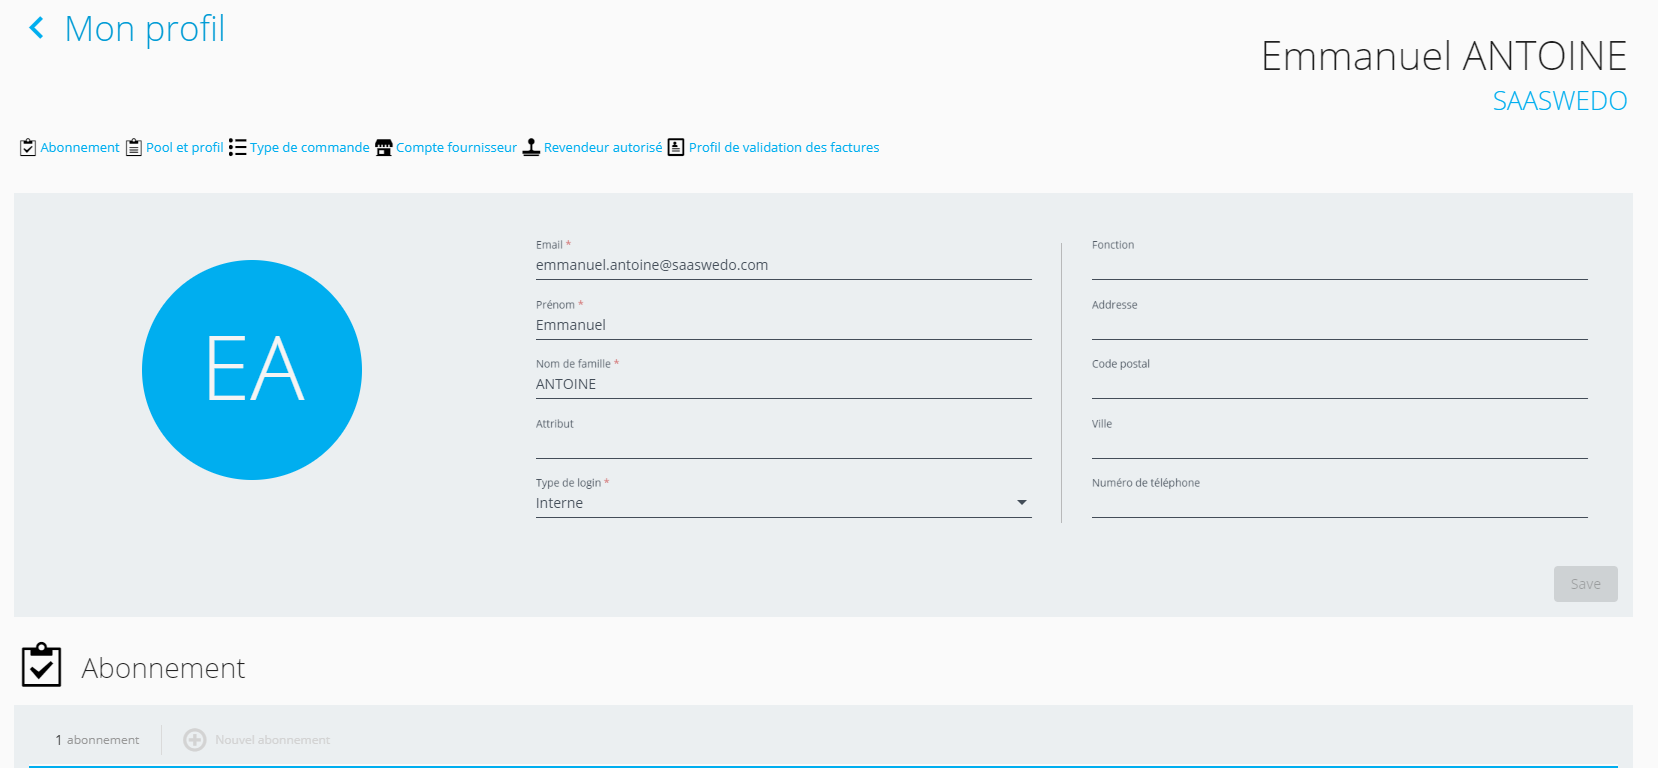The width and height of the screenshot is (1658, 768).
Task: Go to Type de commande link
Action: coord(310,147)
